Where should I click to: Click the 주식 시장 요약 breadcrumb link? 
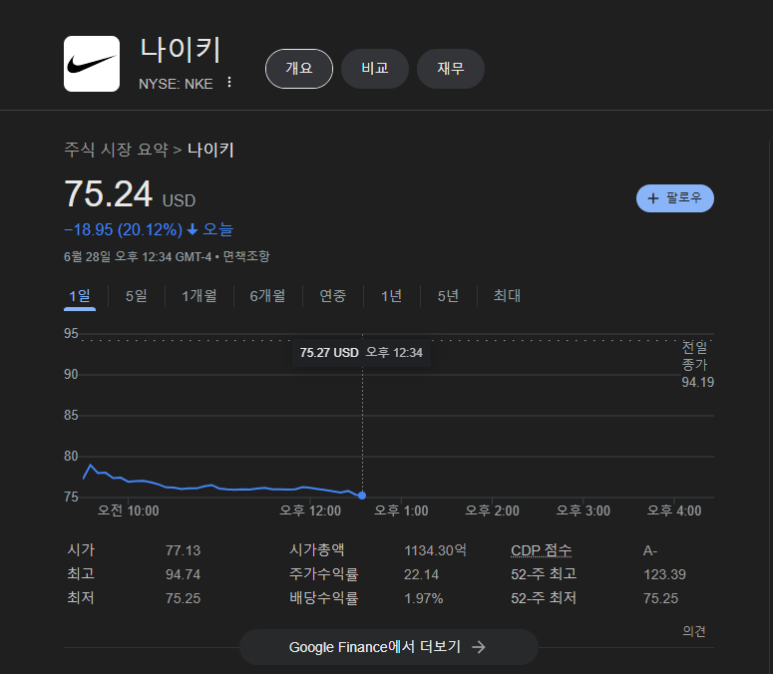click(116, 149)
